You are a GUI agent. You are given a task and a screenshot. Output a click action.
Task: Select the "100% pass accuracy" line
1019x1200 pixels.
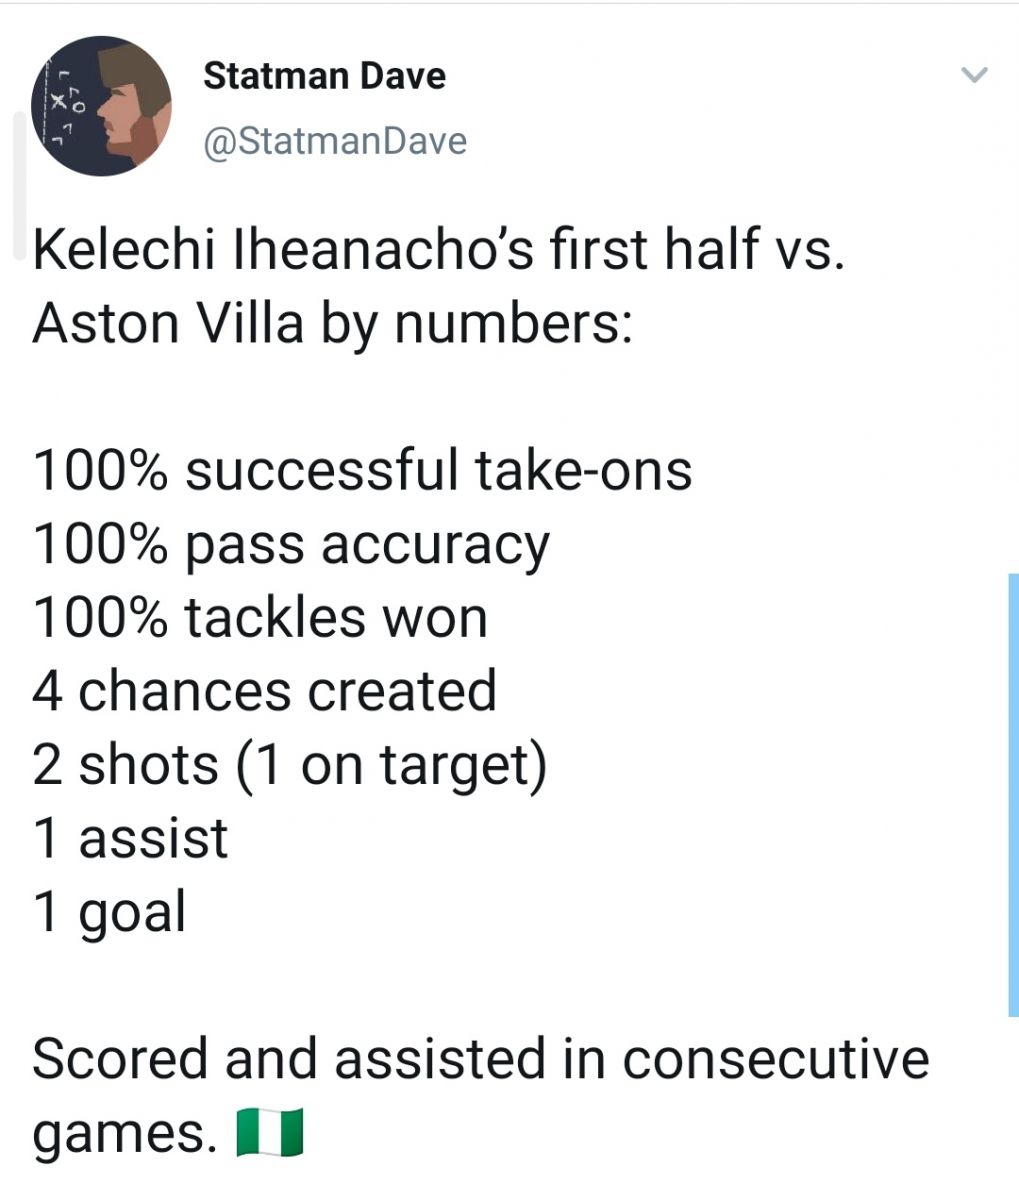click(291, 546)
